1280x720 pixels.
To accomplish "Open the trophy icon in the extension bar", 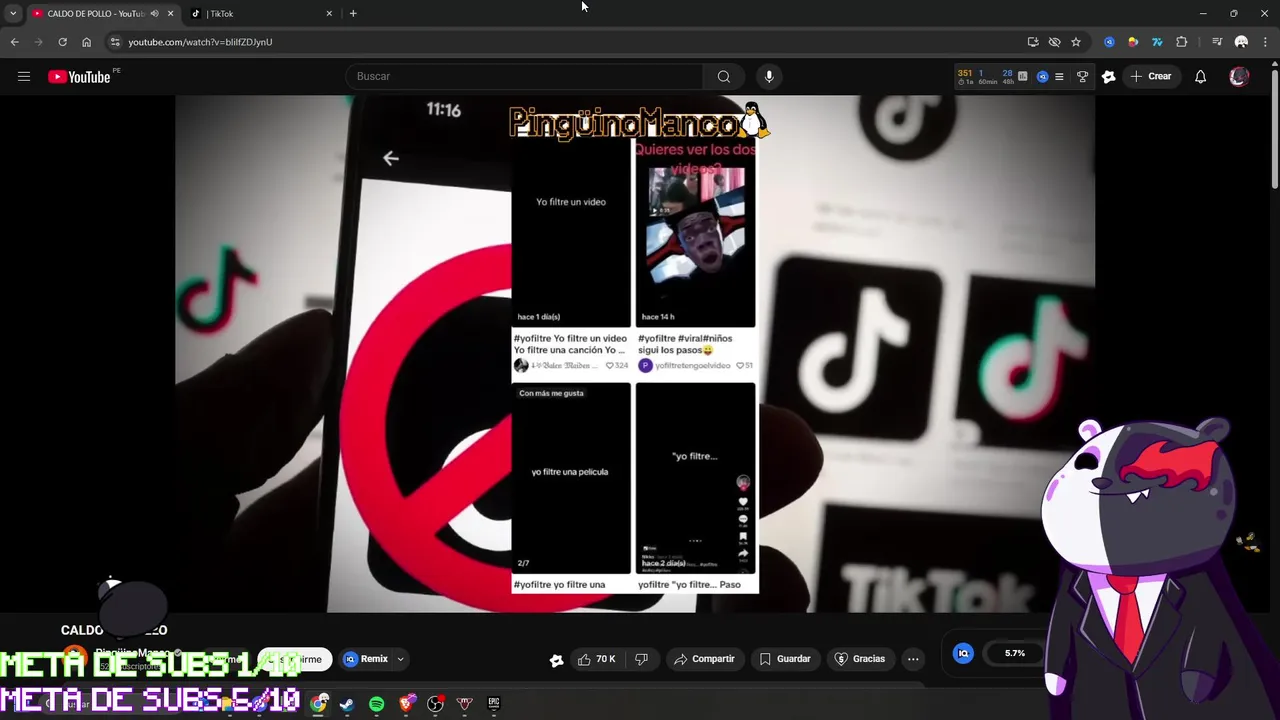I will (x=1082, y=76).
